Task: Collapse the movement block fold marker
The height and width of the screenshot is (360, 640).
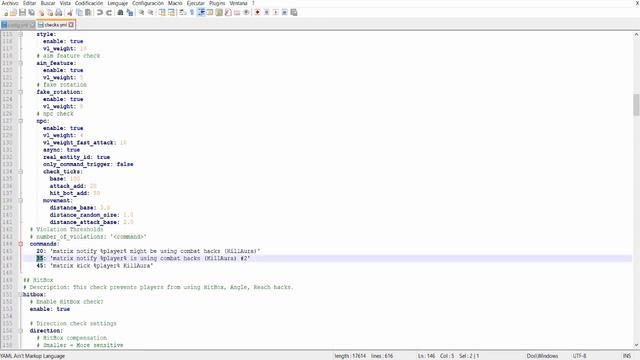Action: point(20,201)
